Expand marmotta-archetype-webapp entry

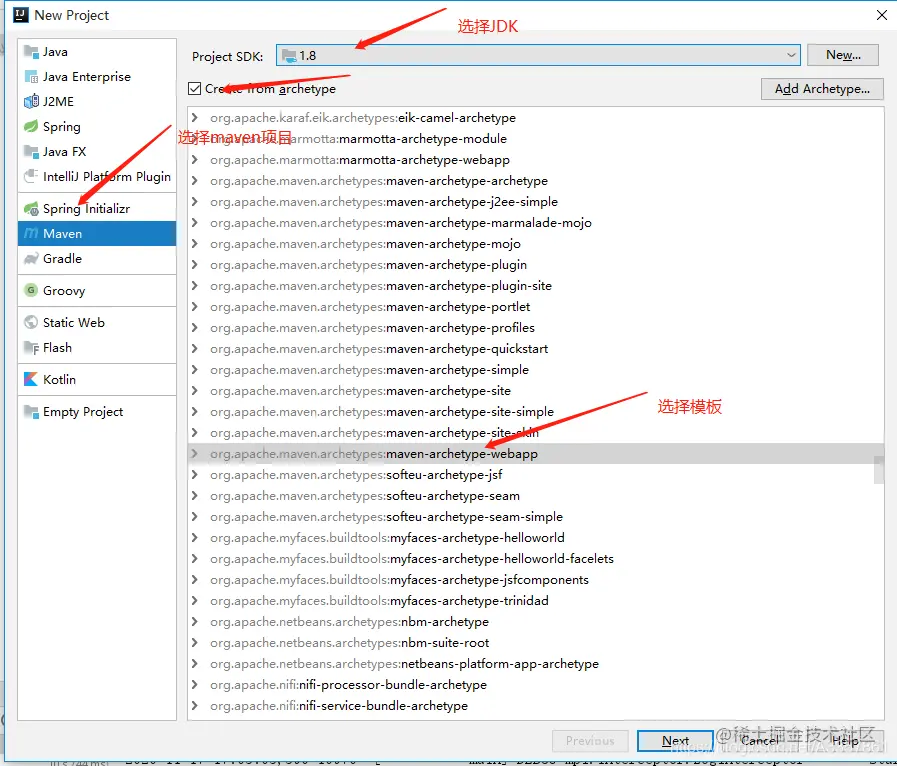pos(195,160)
